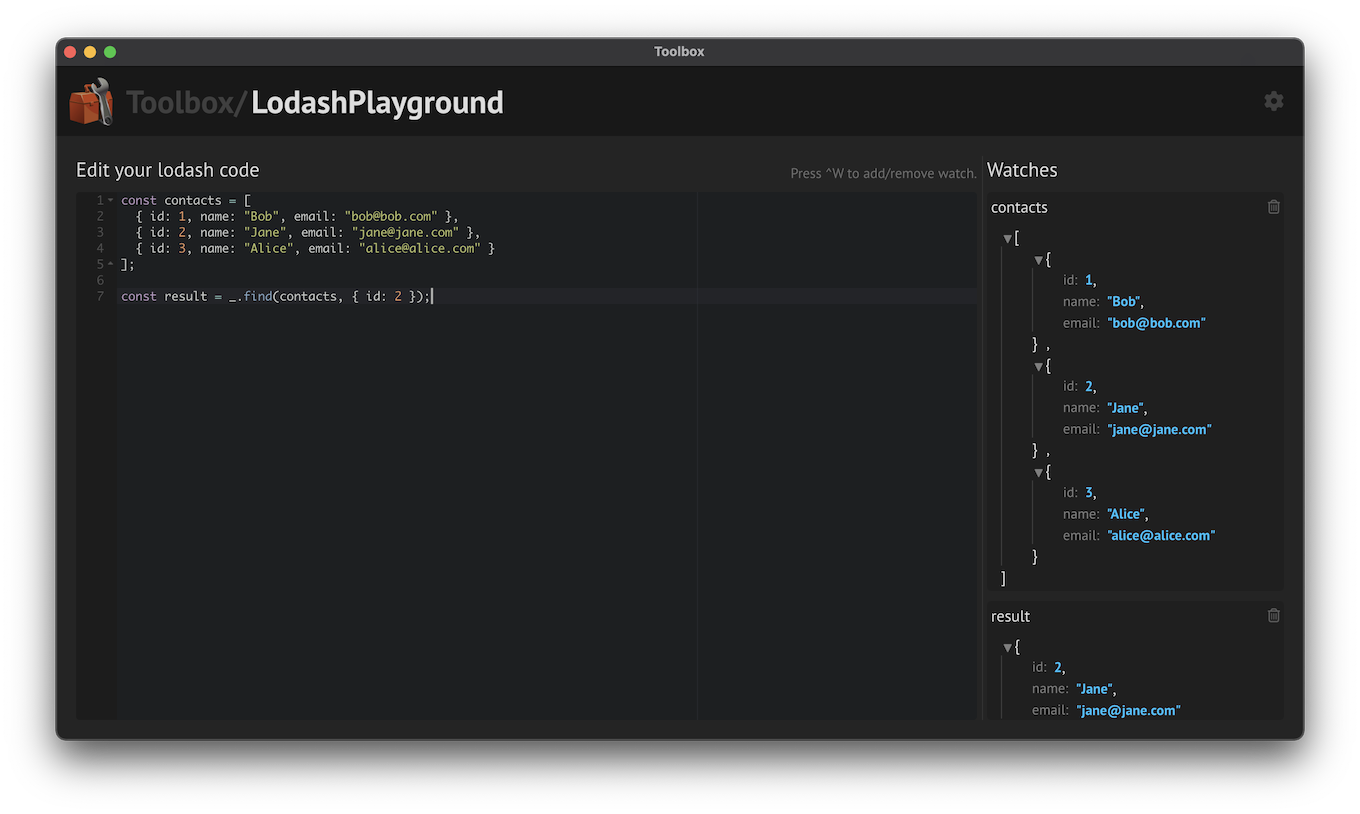The width and height of the screenshot is (1360, 814).
Task: Close the Toolbox window with red button
Action: (70, 52)
